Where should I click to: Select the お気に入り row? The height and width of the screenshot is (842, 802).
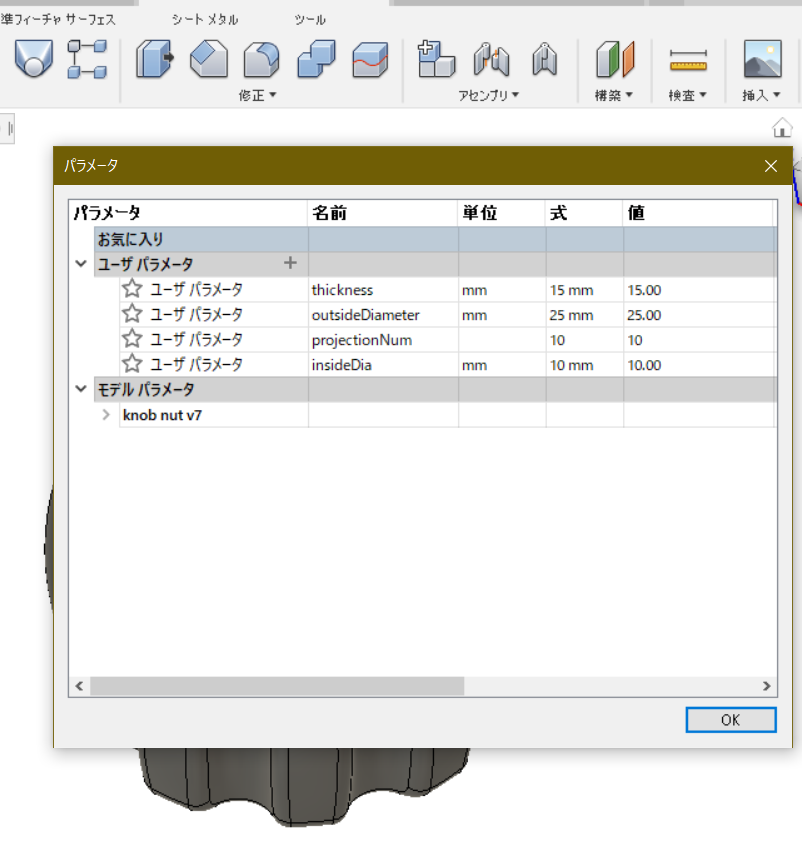pyautogui.click(x=435, y=239)
